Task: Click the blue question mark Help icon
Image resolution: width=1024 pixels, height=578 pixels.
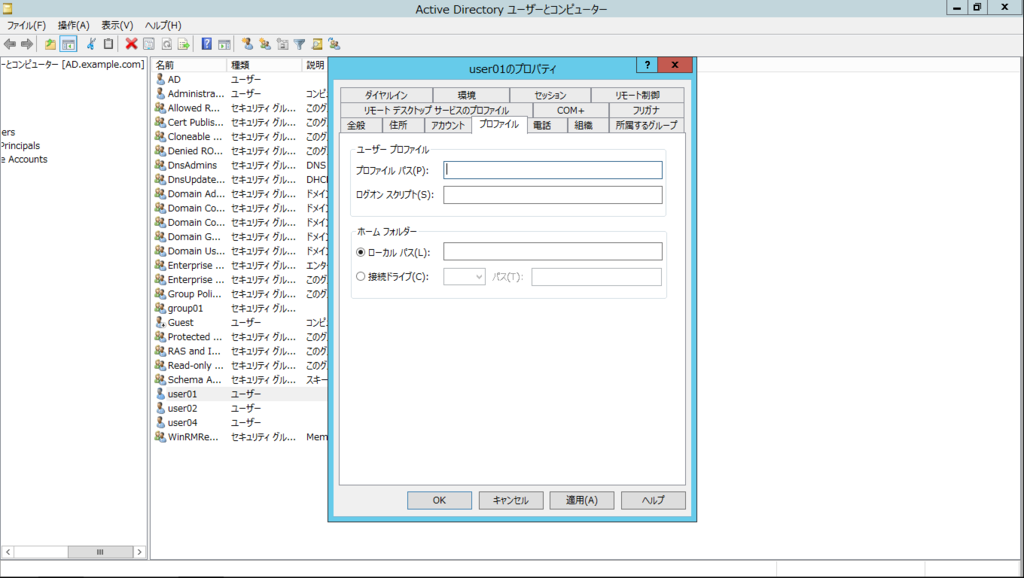Action: pos(206,44)
